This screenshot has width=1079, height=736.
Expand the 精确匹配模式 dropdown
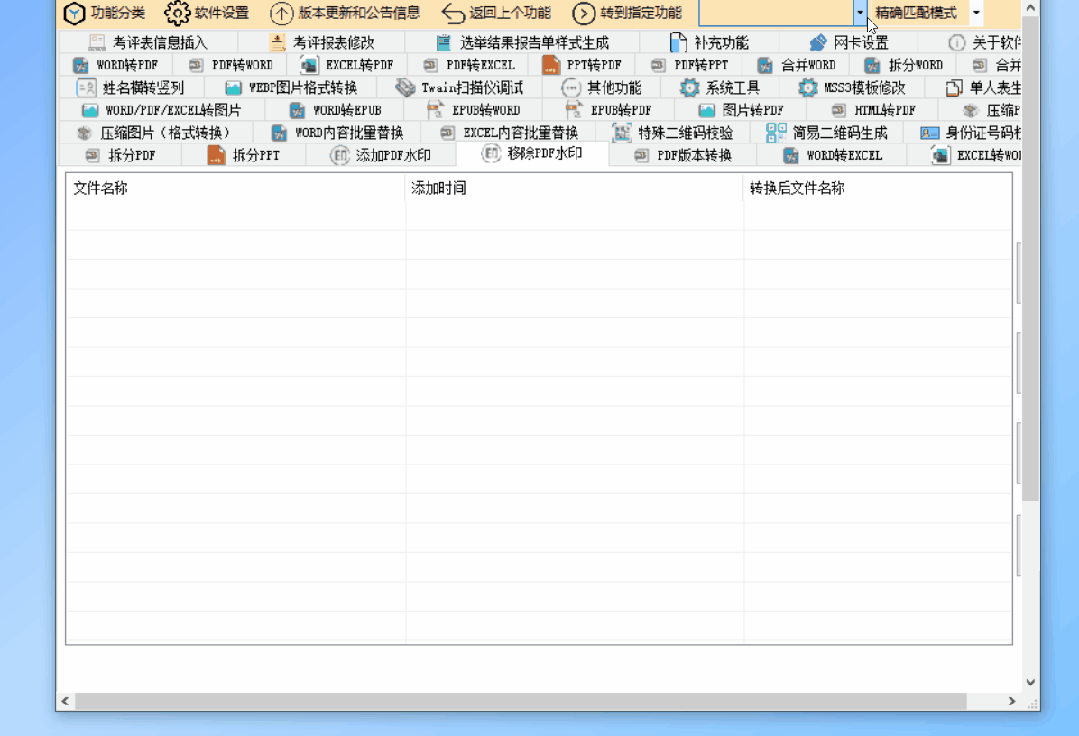pyautogui.click(x=975, y=13)
